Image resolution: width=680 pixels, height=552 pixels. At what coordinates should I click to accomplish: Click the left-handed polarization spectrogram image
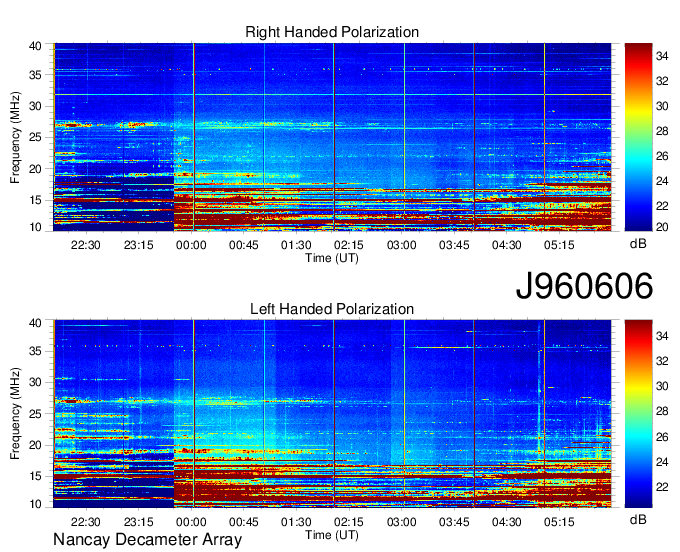(x=332, y=414)
